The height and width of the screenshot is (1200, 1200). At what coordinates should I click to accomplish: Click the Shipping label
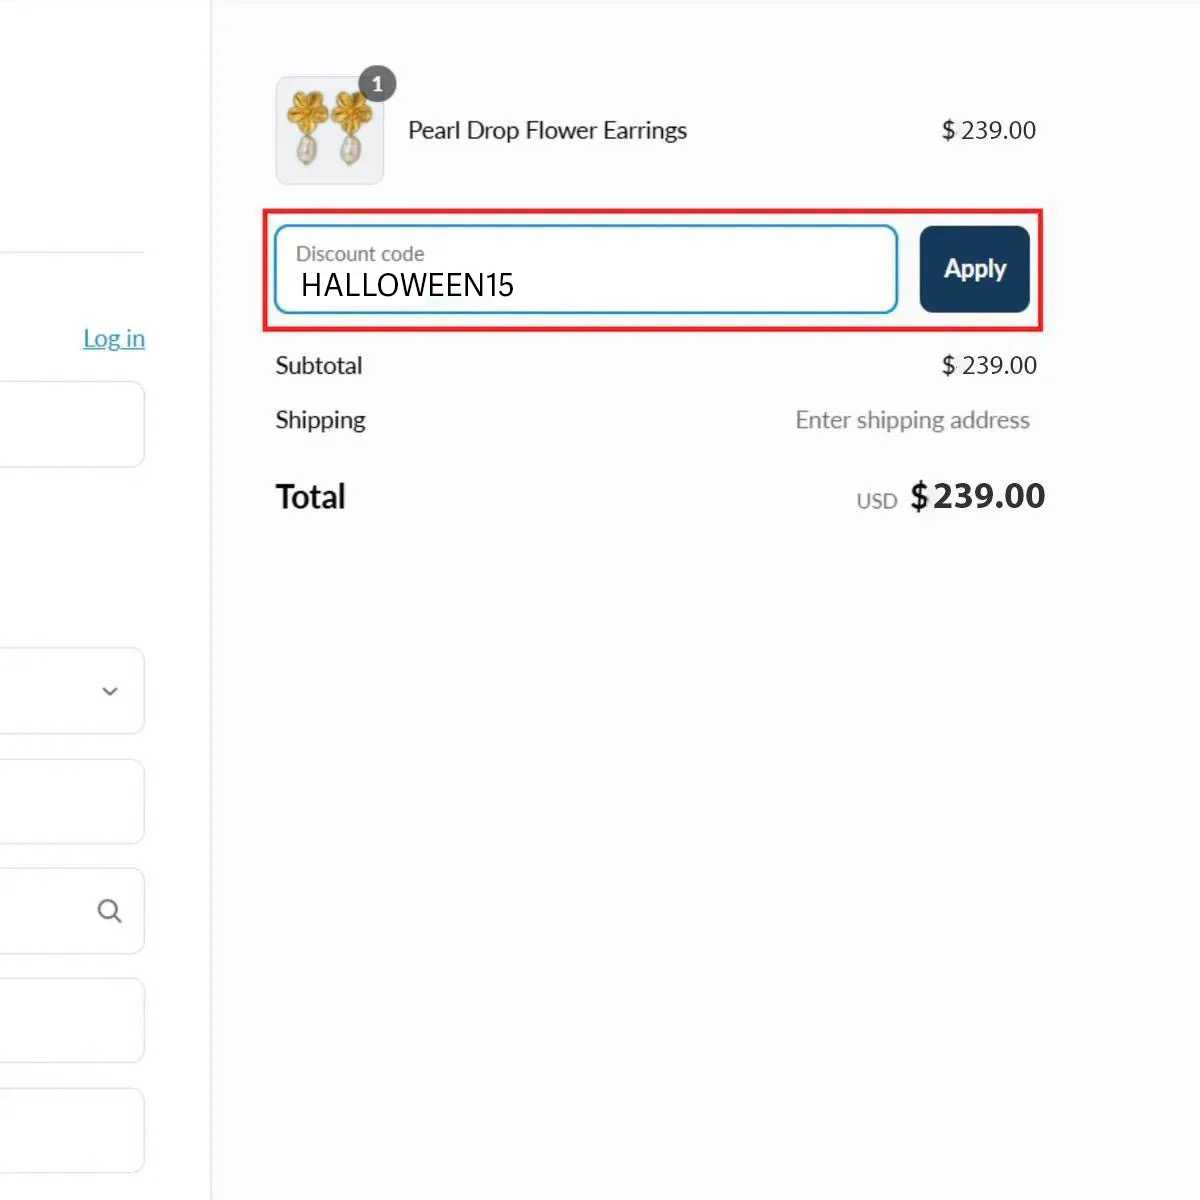click(x=320, y=420)
